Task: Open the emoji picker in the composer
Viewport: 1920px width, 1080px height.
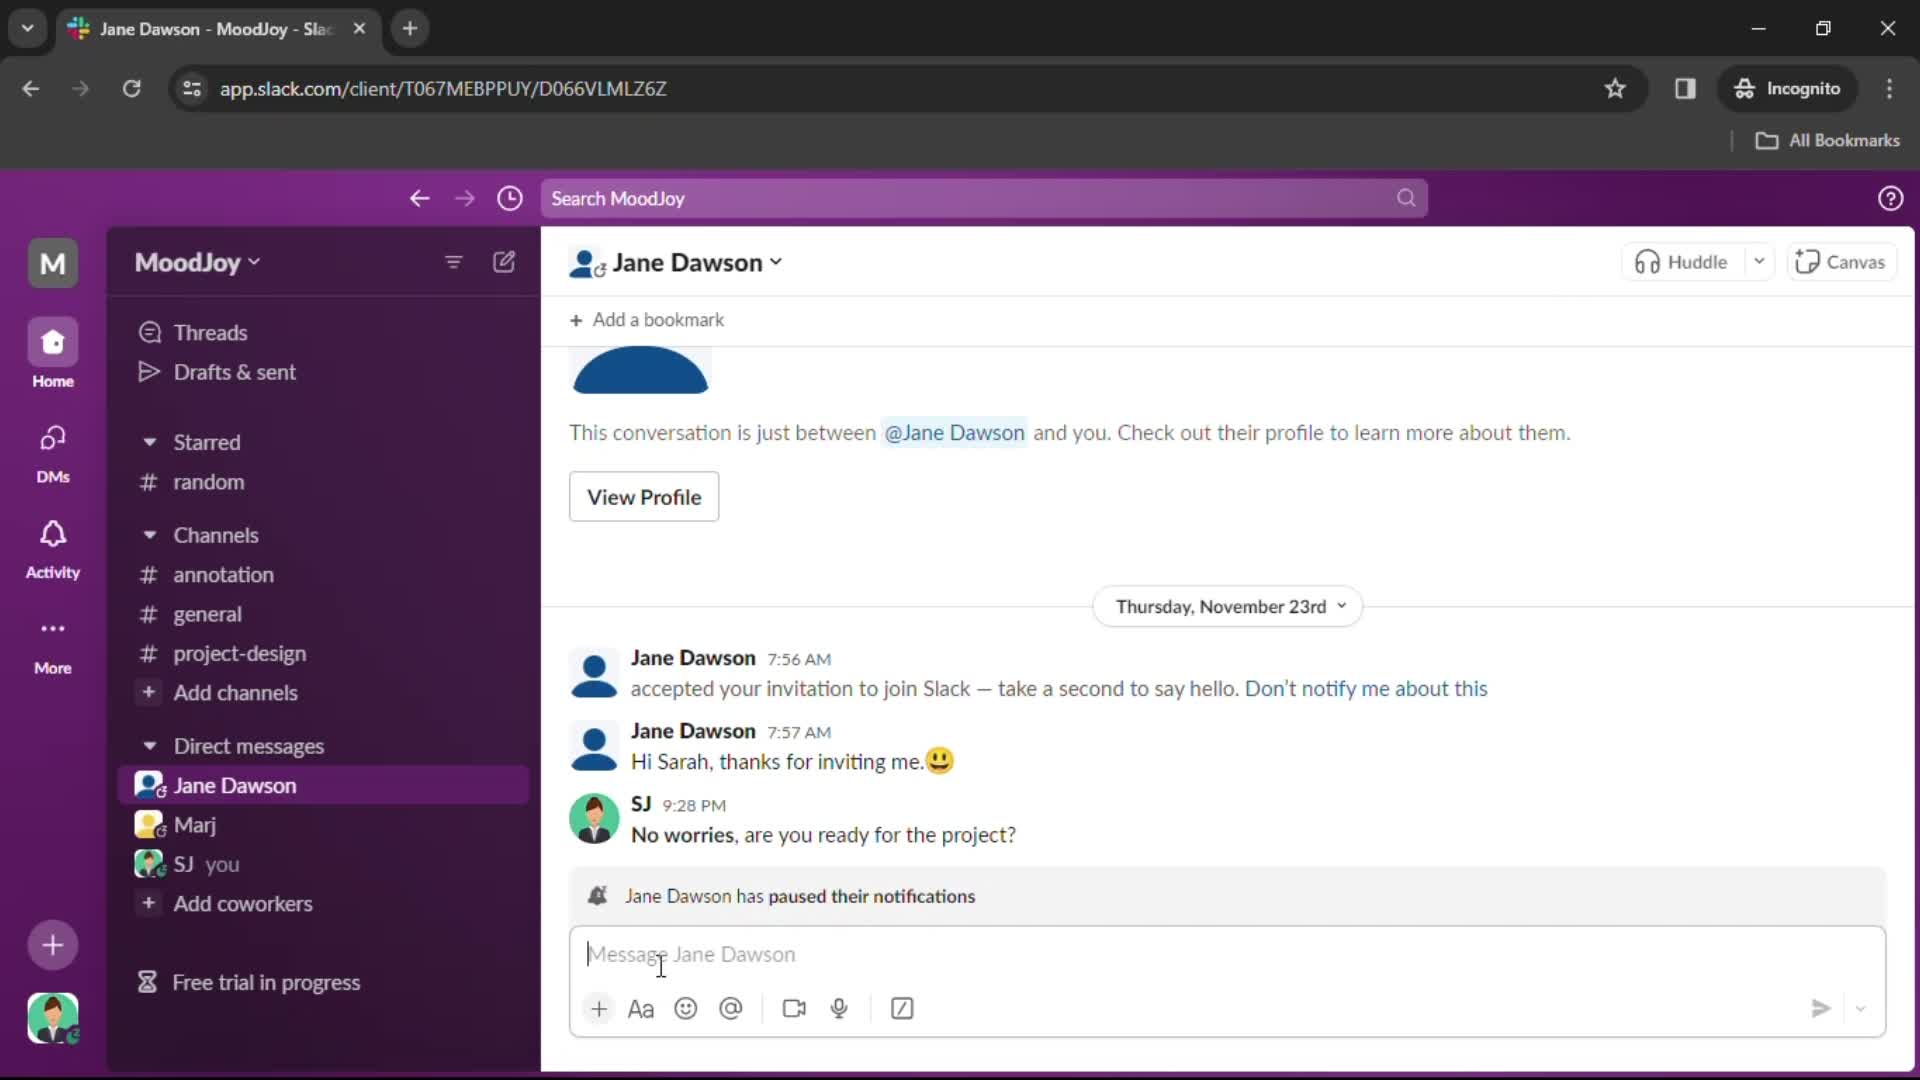Action: [x=686, y=1008]
